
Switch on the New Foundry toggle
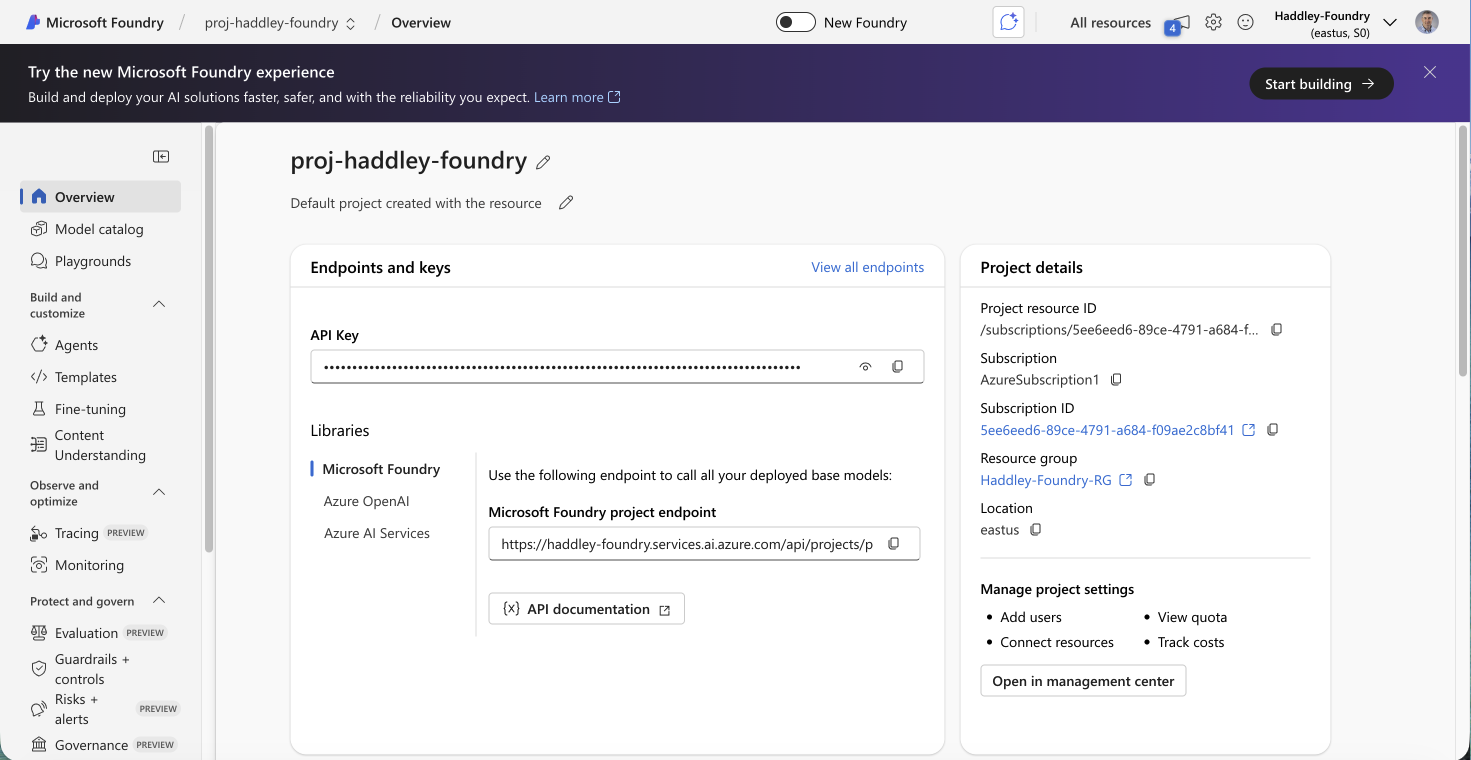pyautogui.click(x=795, y=21)
